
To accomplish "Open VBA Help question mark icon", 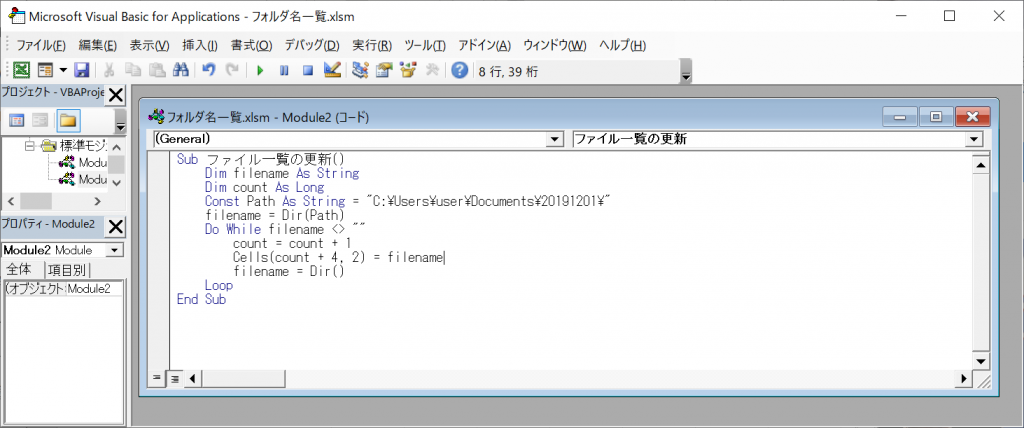I will pos(460,71).
